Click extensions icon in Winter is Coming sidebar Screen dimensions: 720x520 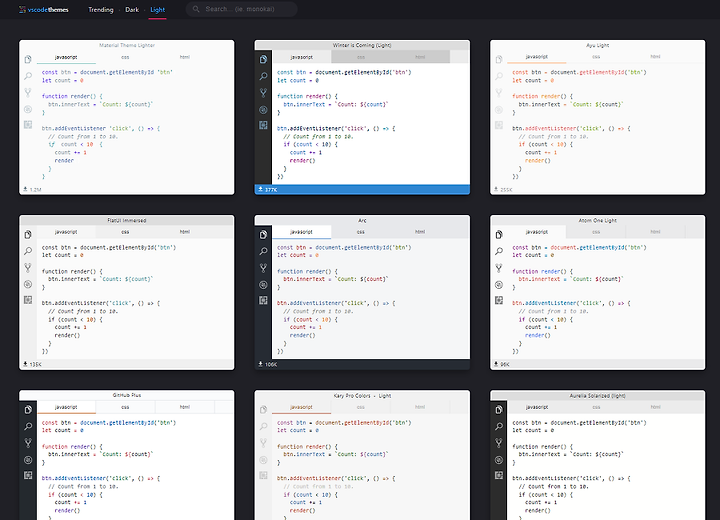point(263,125)
